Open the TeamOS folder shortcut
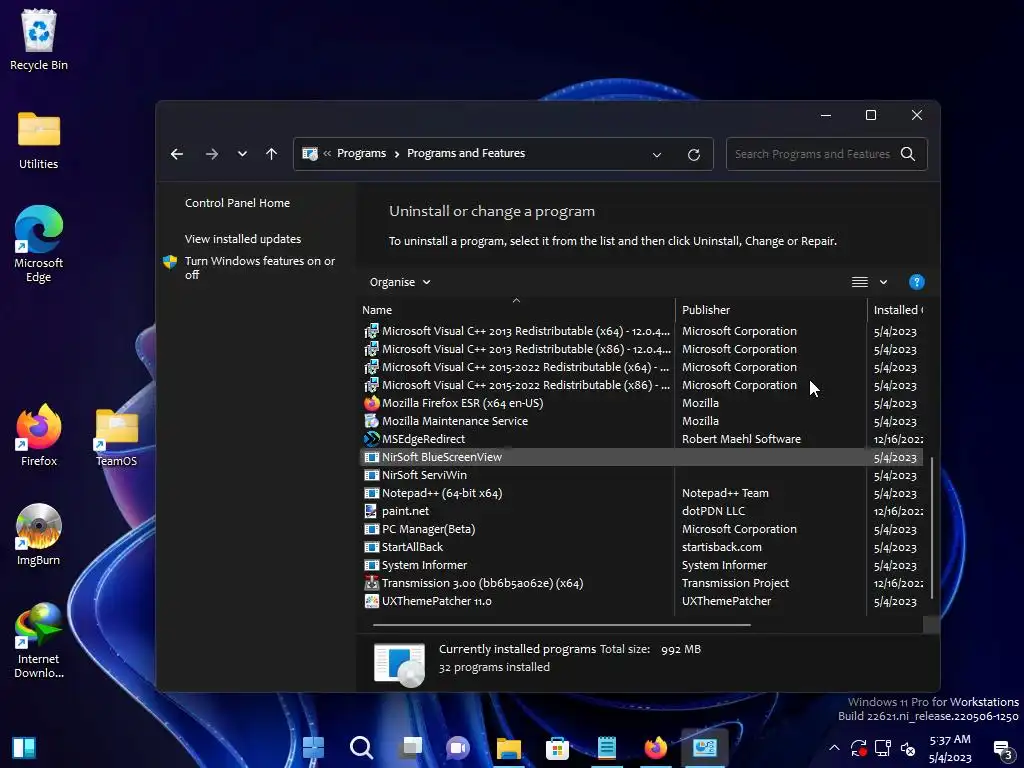This screenshot has width=1024, height=768. coord(116,438)
